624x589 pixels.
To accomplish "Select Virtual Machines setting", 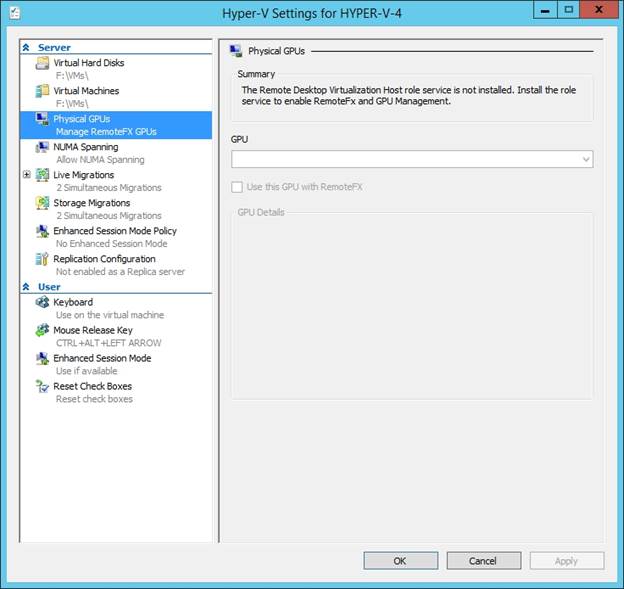I will point(86,91).
